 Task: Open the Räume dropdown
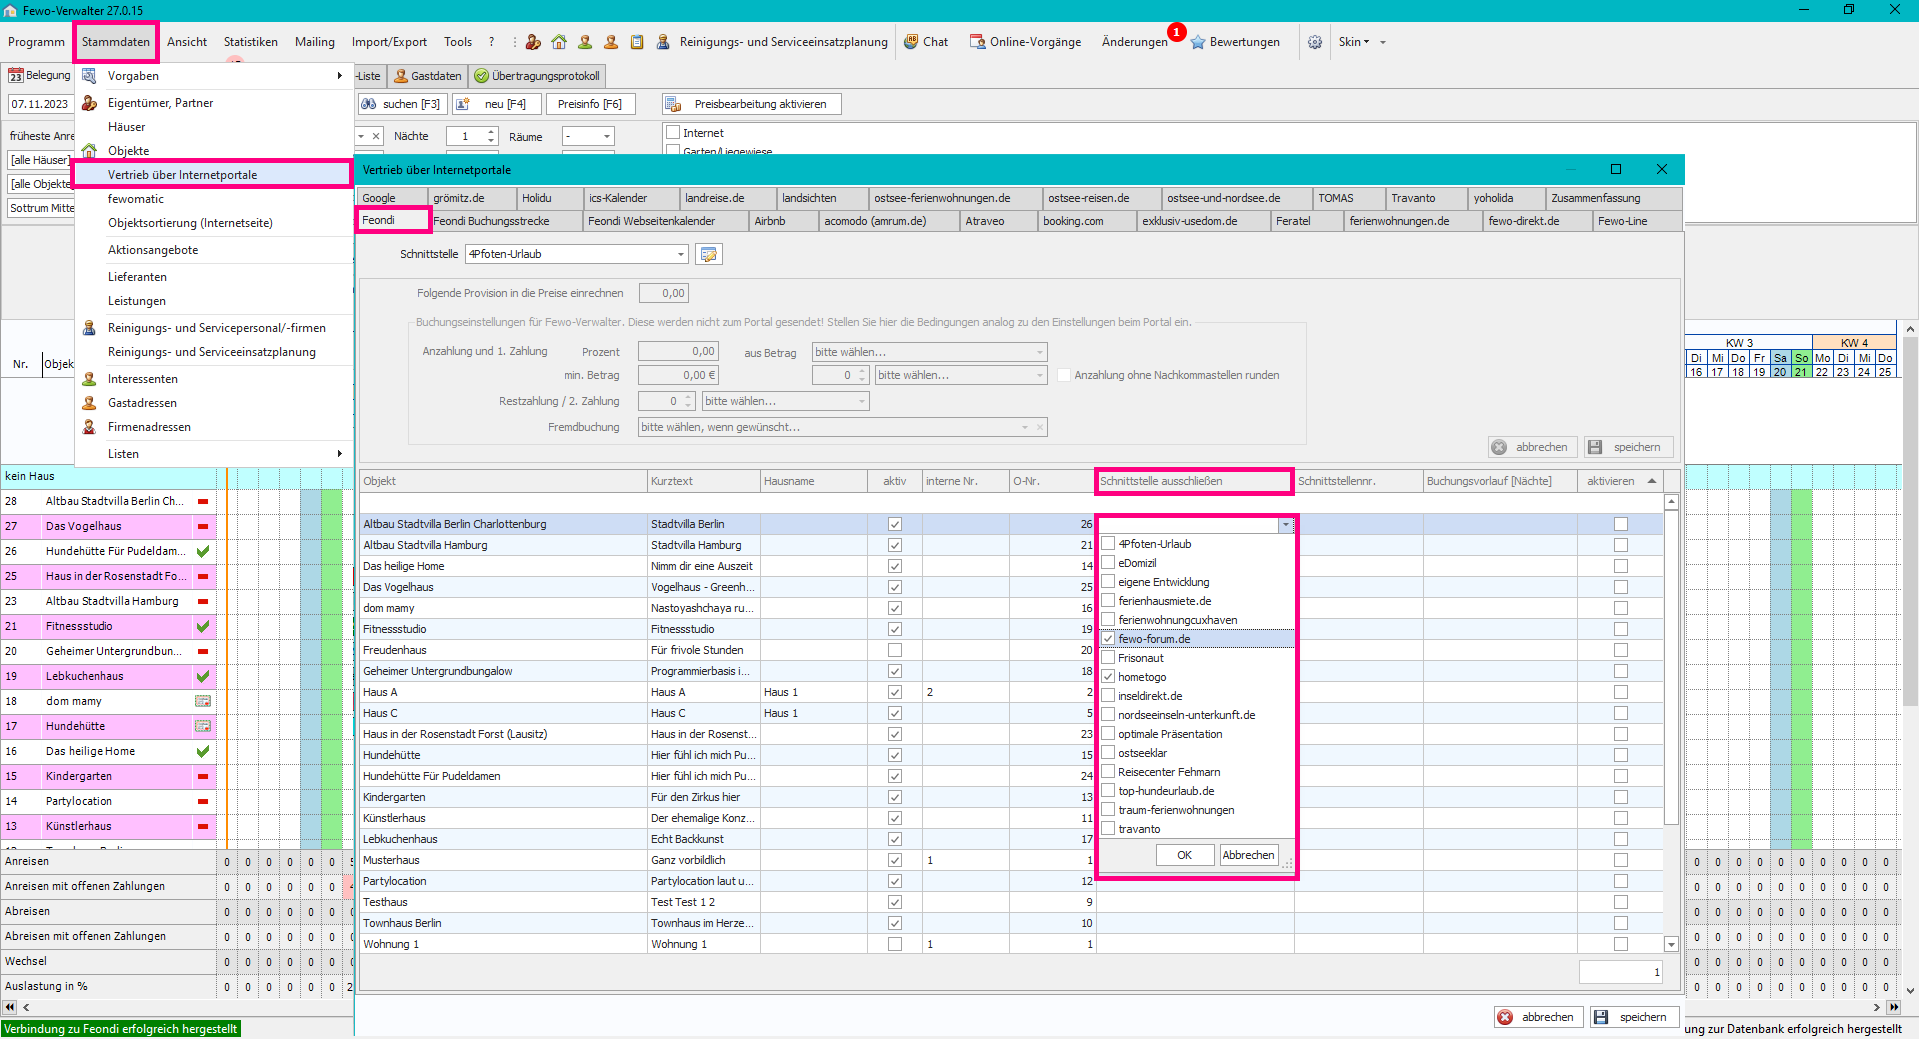pyautogui.click(x=606, y=136)
